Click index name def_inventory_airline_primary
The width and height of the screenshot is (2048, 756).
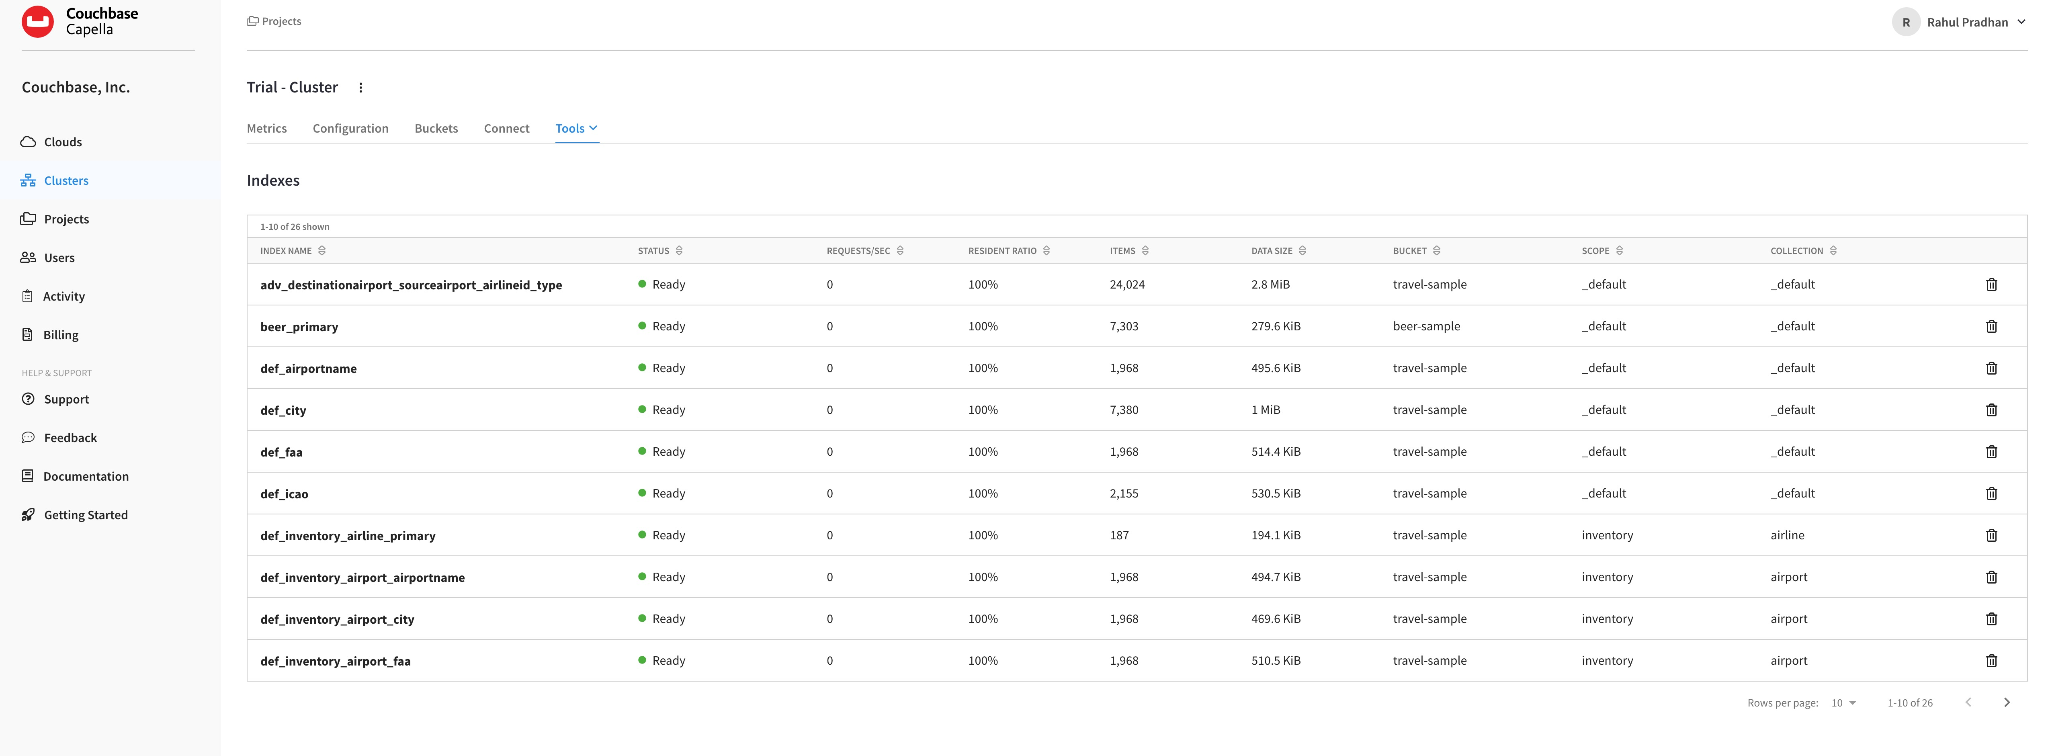348,536
